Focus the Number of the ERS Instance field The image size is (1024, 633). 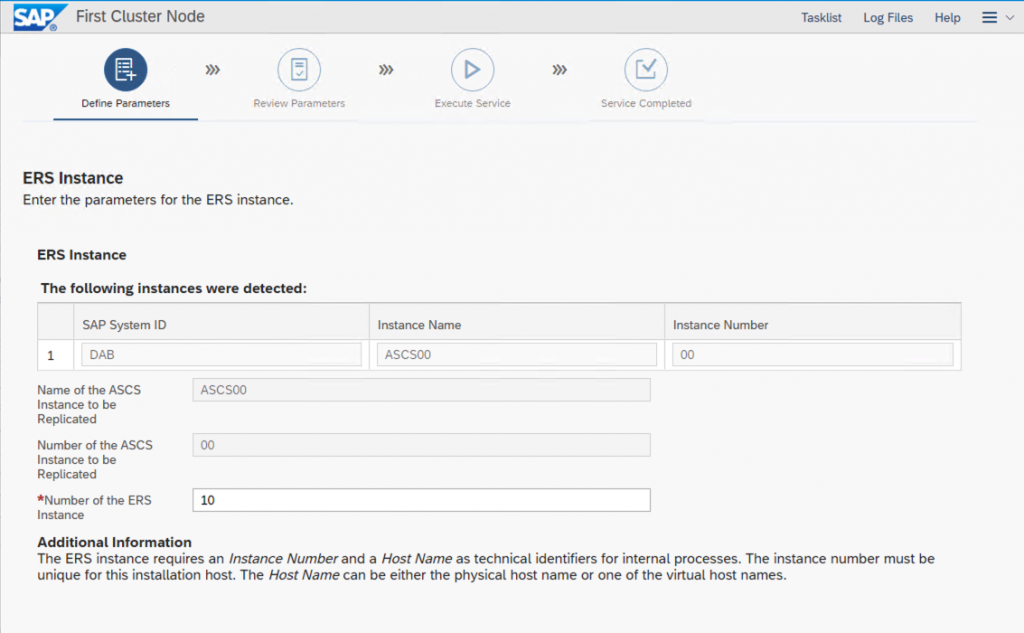421,500
